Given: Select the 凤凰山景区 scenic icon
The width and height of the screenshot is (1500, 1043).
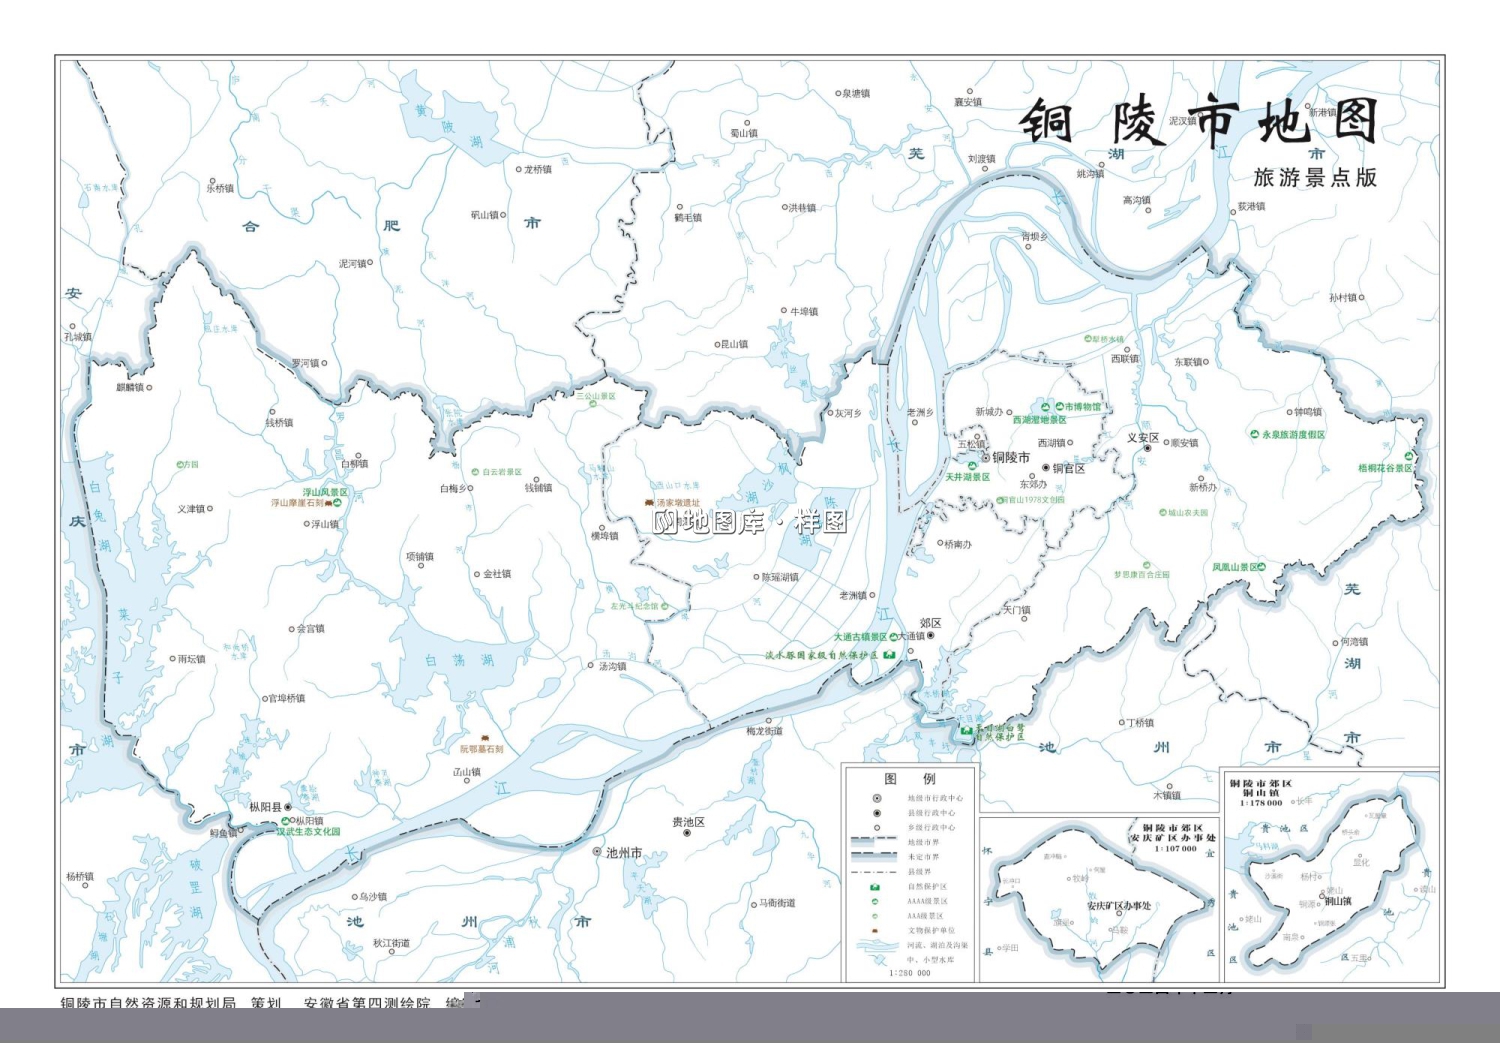Looking at the screenshot, I should point(1263,566).
